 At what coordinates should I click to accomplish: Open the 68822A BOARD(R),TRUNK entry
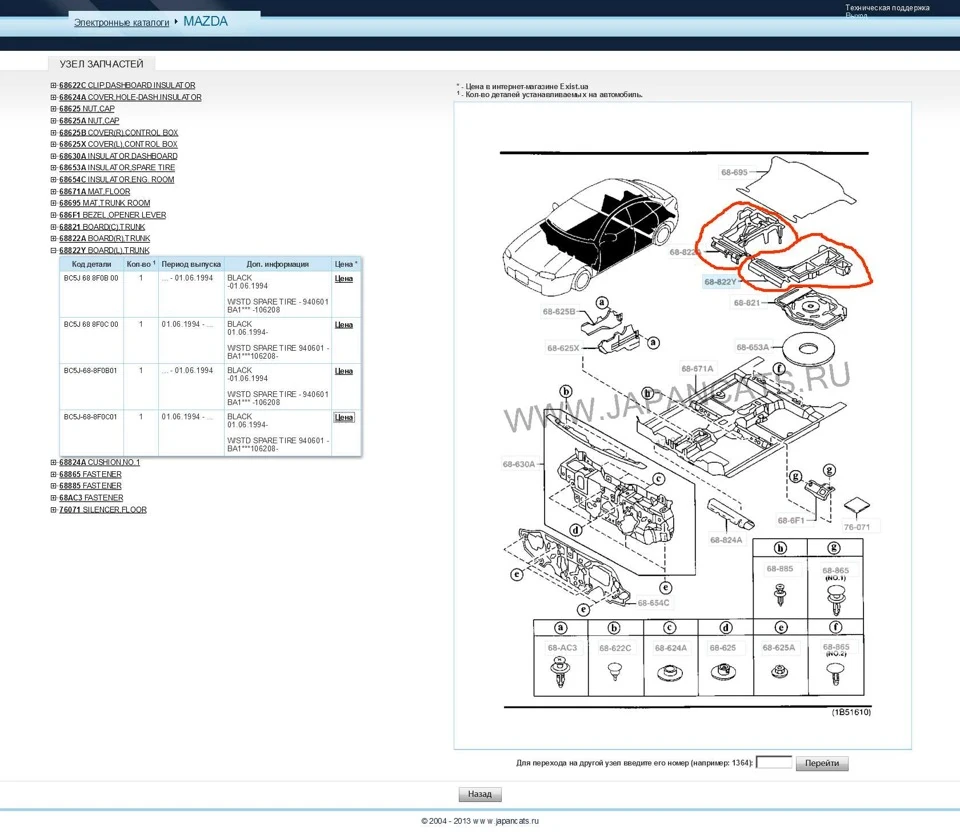click(x=105, y=239)
